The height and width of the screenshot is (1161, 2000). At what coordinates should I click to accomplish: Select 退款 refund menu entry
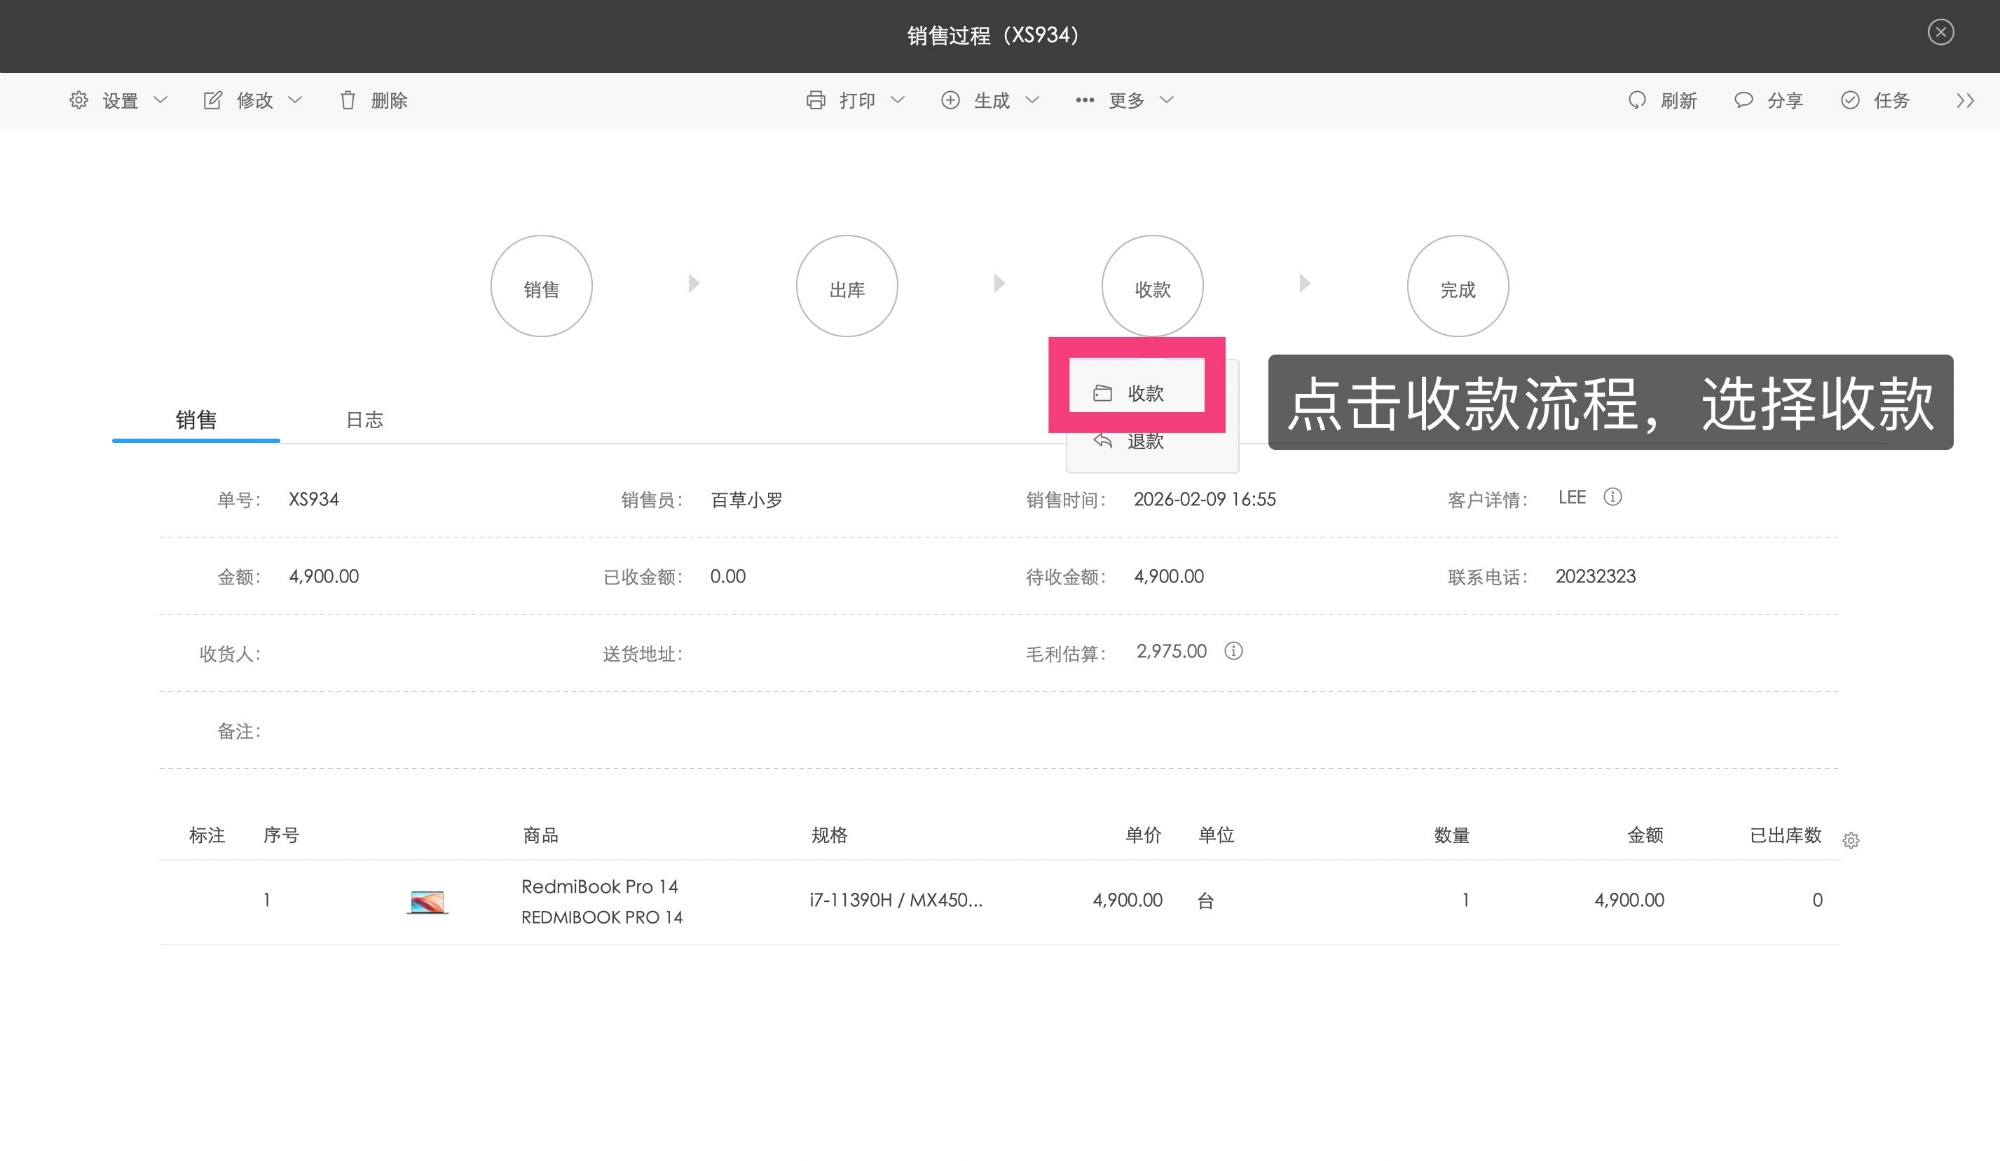point(1144,441)
